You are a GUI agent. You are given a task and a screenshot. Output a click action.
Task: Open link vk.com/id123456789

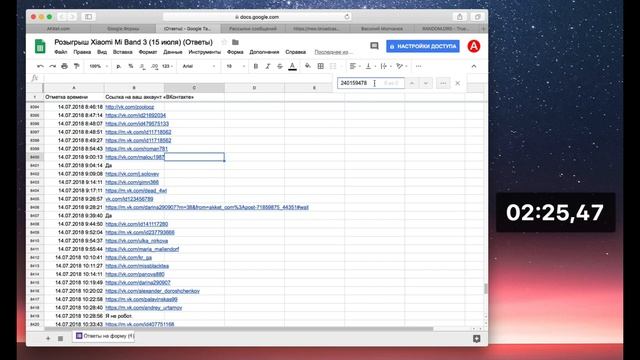(x=129, y=199)
